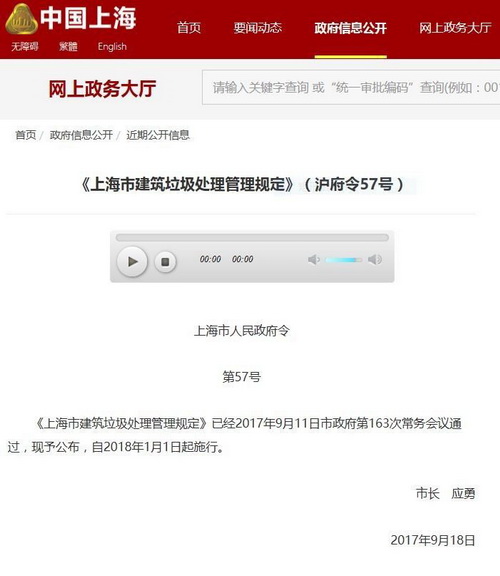The height and width of the screenshot is (576, 500).
Task: Select the 政府信息公开 navigation tab
Action: 350,28
